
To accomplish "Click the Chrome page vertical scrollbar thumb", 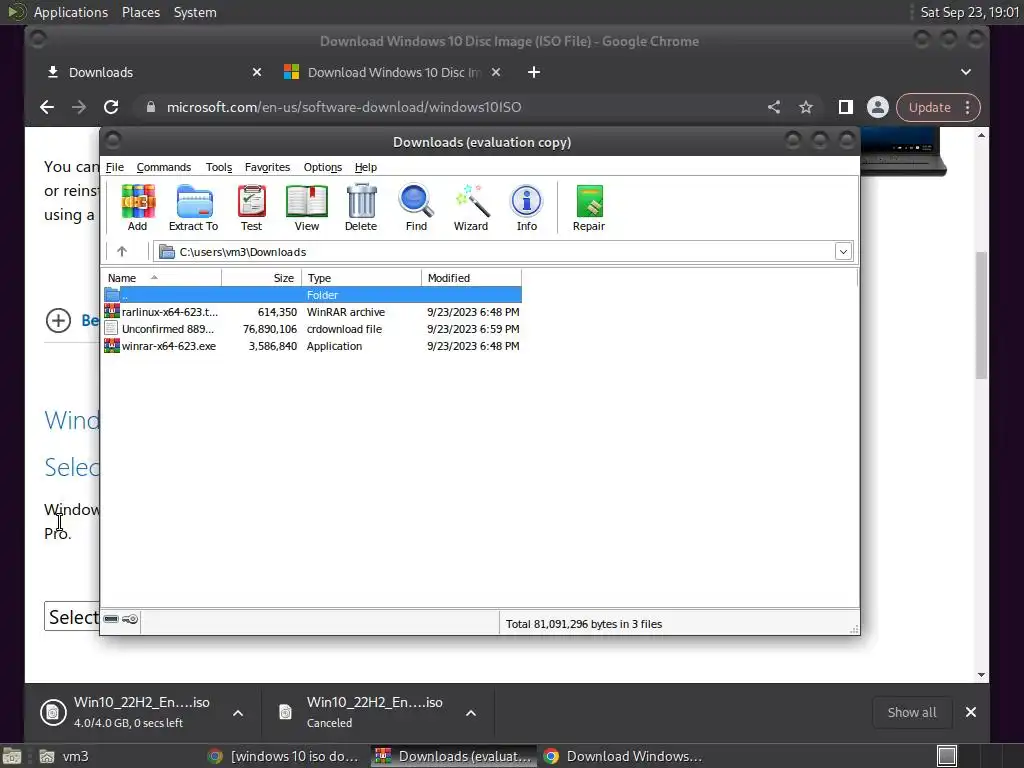I will (981, 315).
